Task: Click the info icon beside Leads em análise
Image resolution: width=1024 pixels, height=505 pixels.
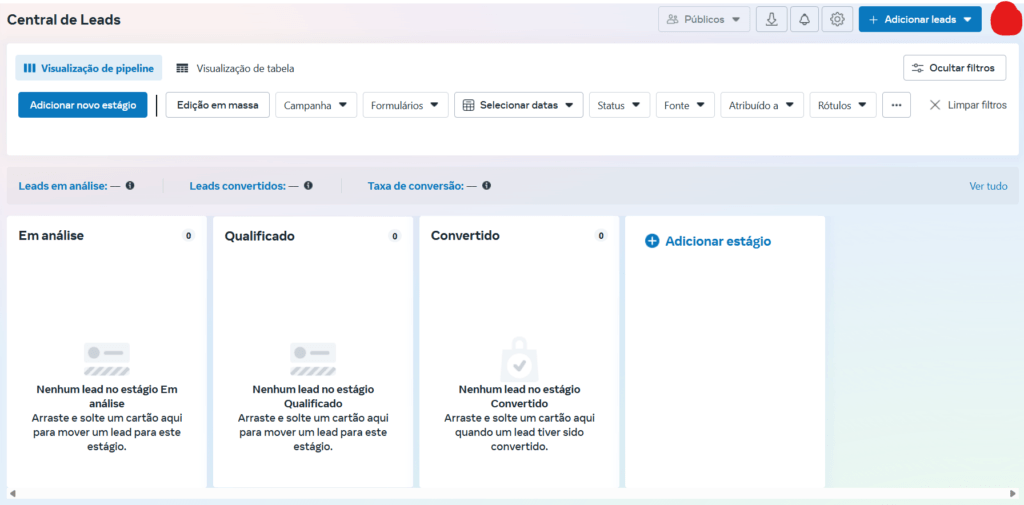Action: (130, 186)
